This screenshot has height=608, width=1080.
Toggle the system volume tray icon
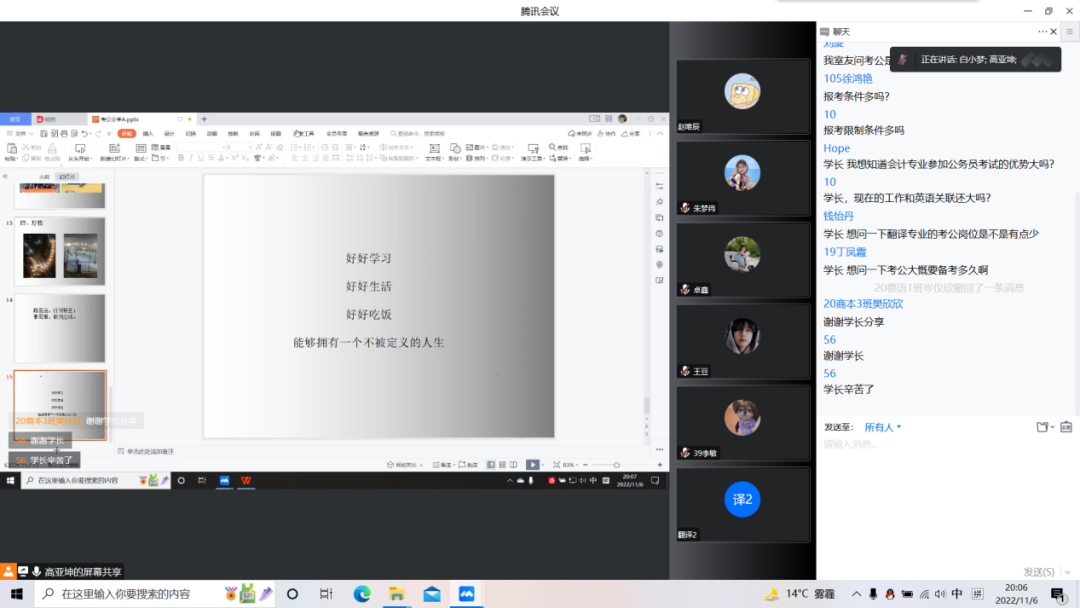(939, 594)
